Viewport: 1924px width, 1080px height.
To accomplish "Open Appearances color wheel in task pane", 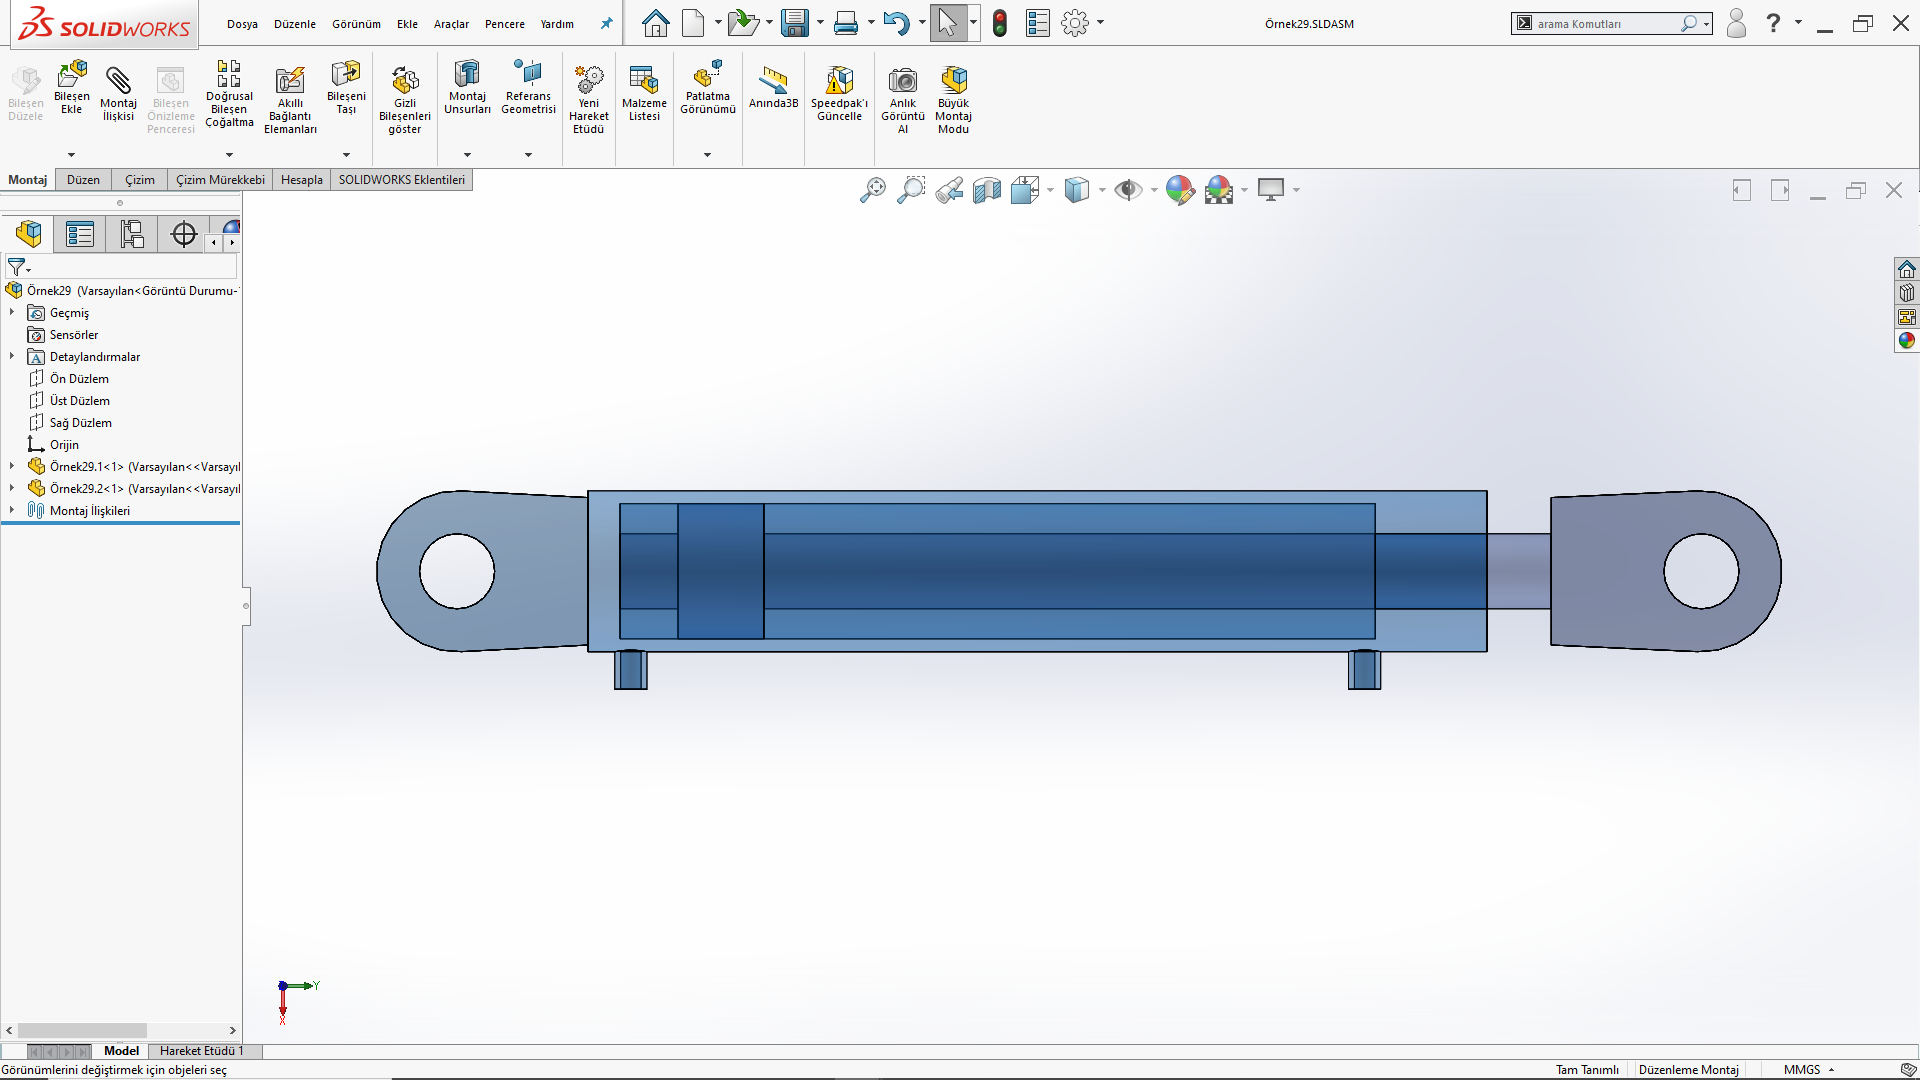I will click(1907, 340).
